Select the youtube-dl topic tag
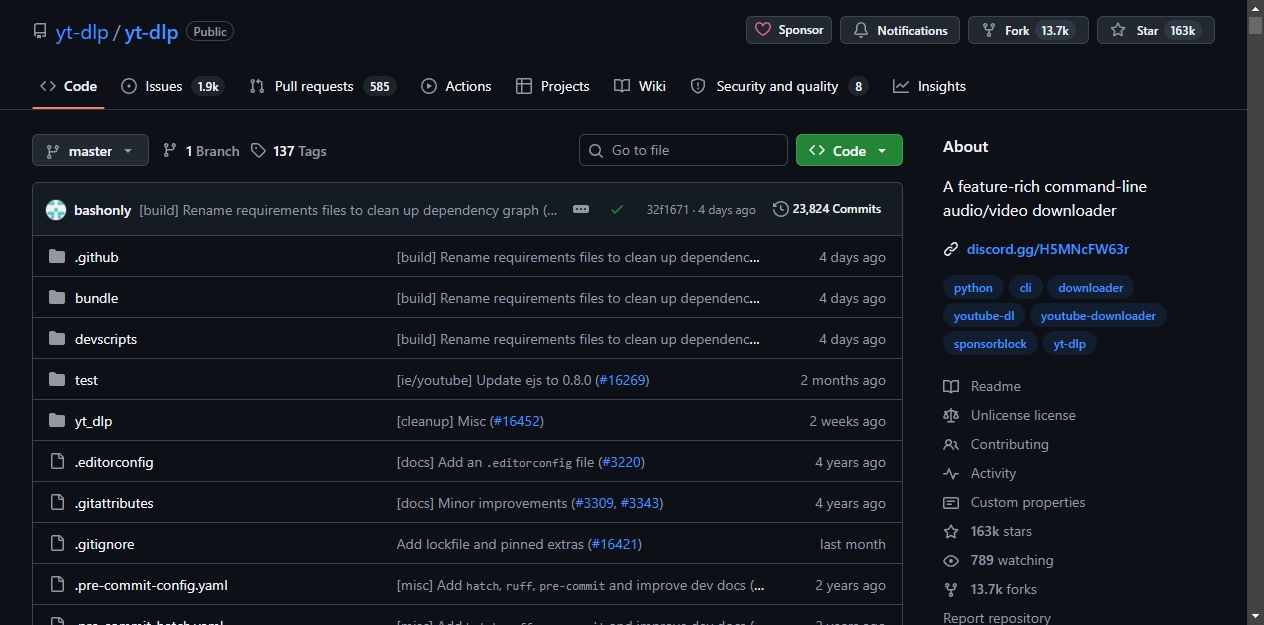The height and width of the screenshot is (625, 1264). 983,316
